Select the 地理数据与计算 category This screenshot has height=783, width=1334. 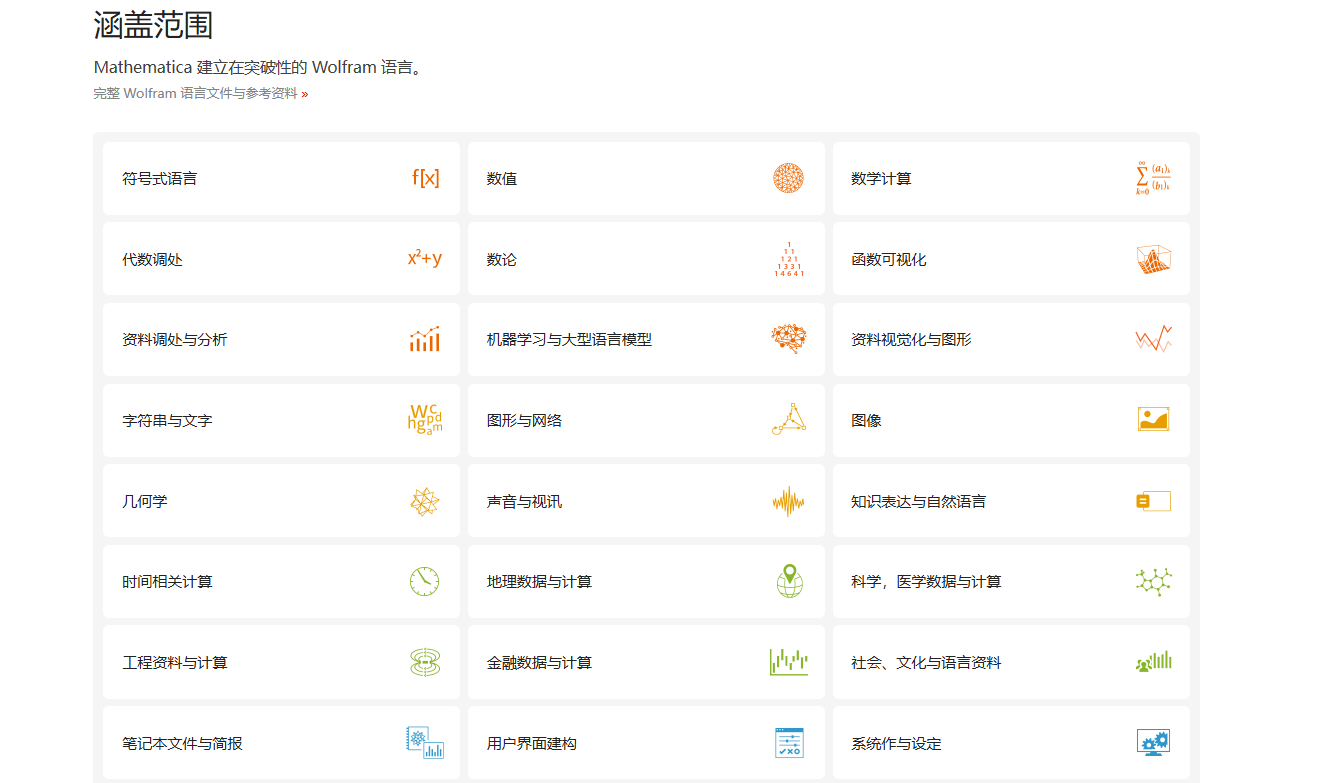[x=646, y=581]
